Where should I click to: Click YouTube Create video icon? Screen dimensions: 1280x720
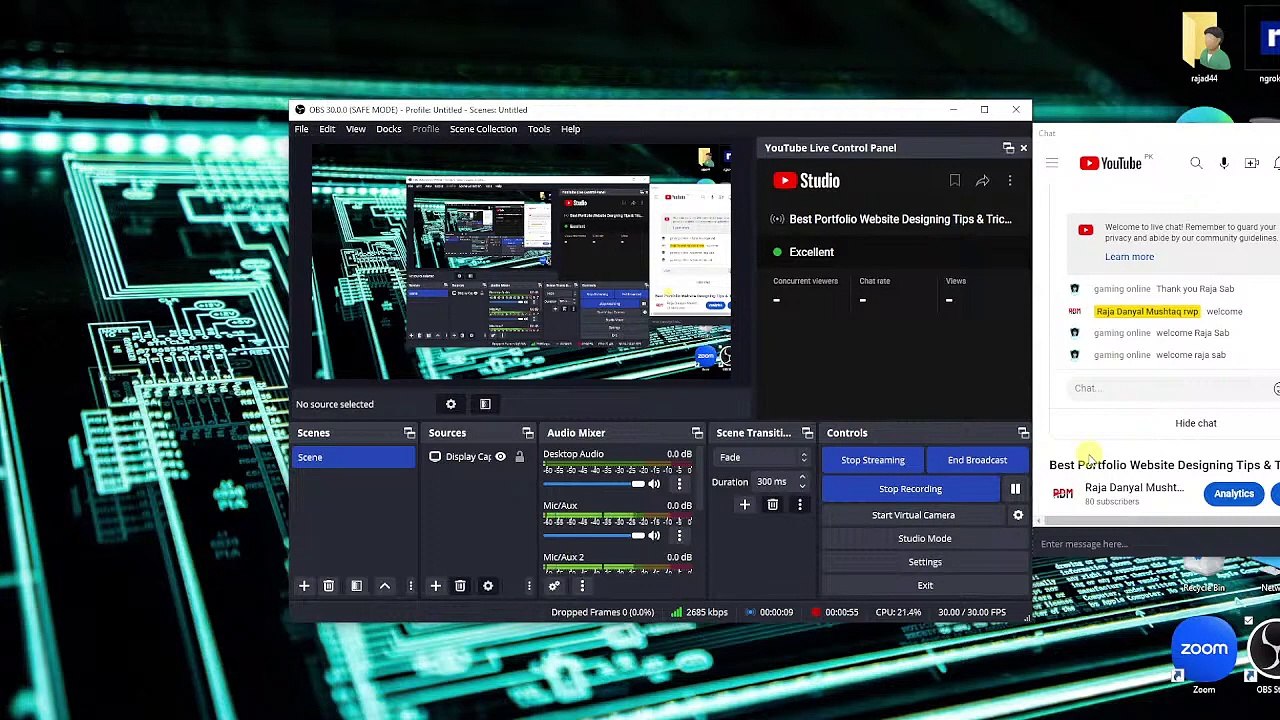1252,163
